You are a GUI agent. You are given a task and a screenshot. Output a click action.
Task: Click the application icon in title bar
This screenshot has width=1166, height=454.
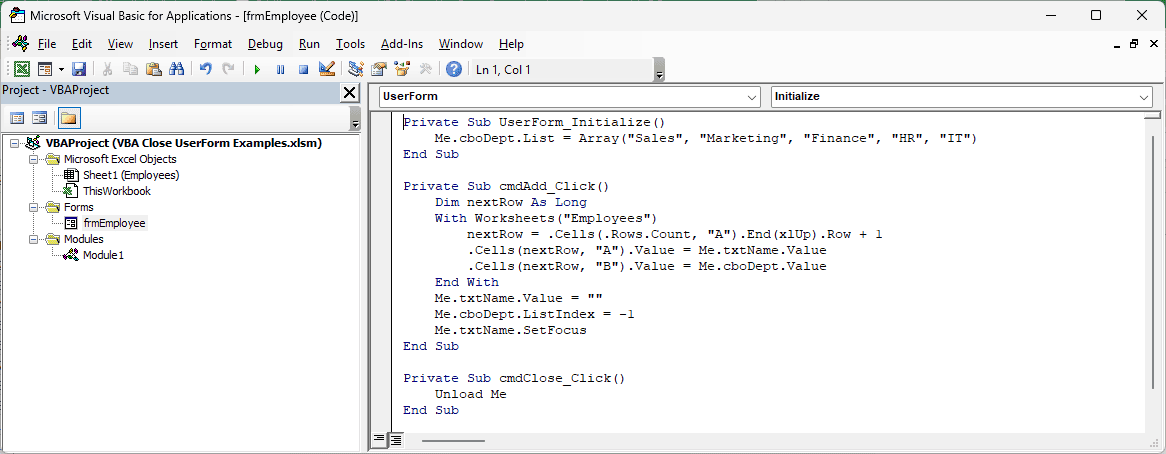15,15
